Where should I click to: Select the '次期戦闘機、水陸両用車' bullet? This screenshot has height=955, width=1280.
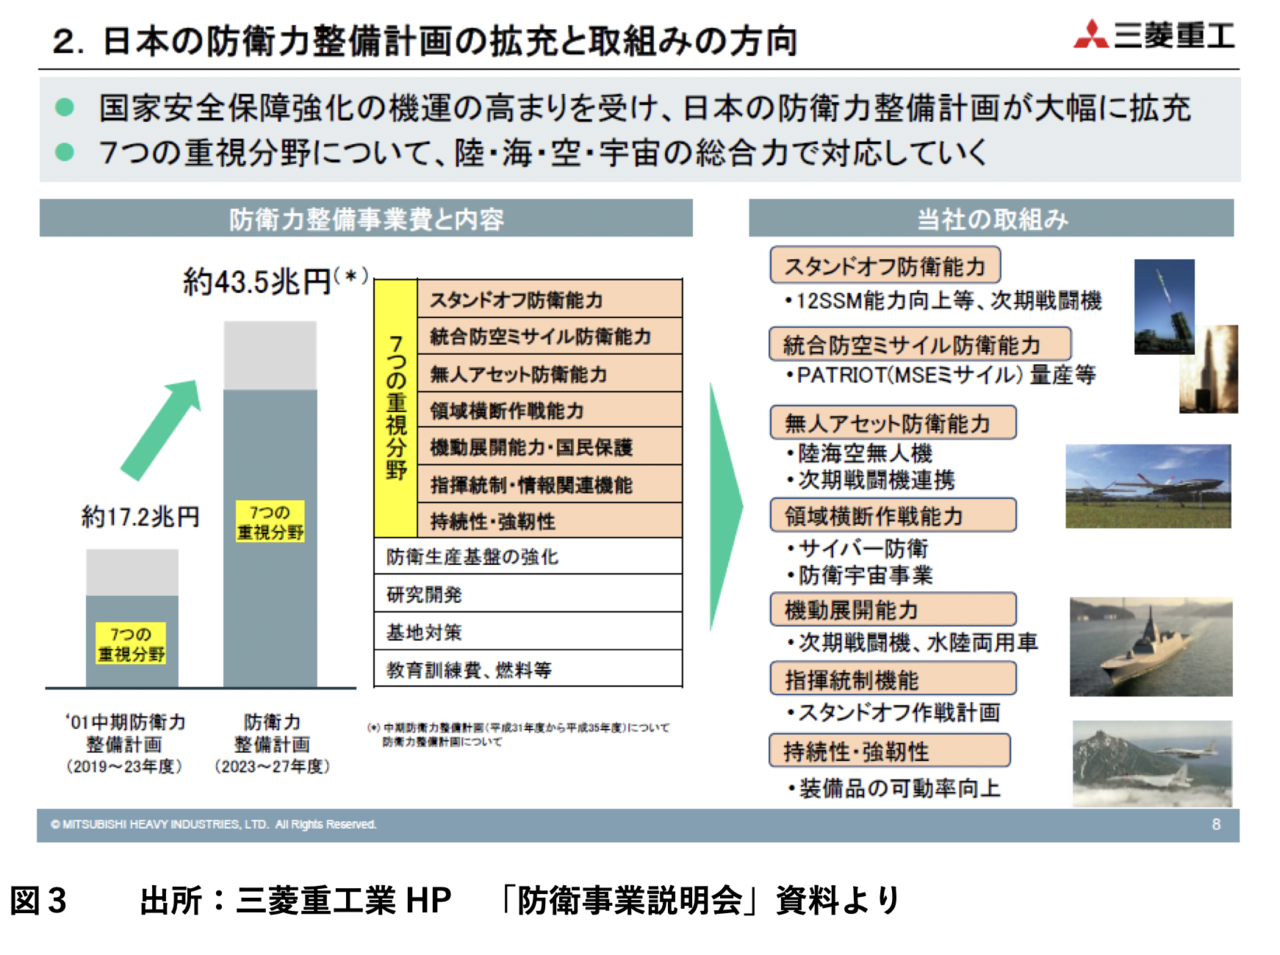click(912, 642)
